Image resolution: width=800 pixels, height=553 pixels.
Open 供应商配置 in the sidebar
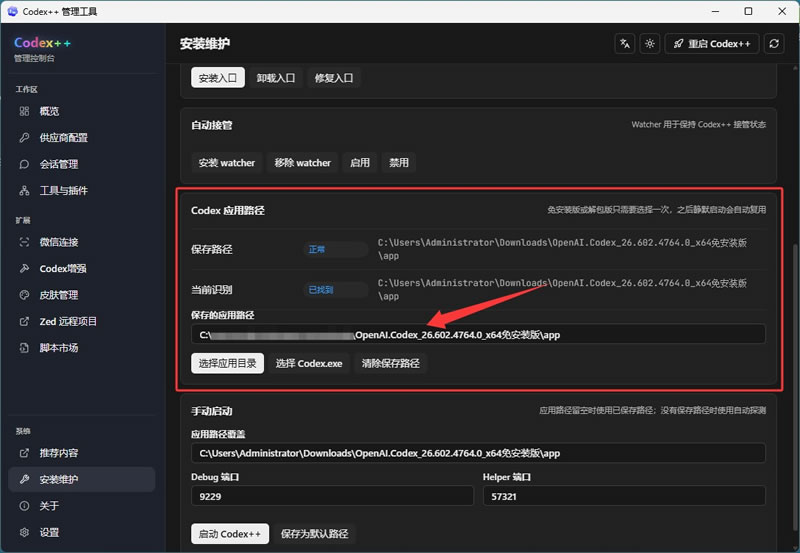82,138
